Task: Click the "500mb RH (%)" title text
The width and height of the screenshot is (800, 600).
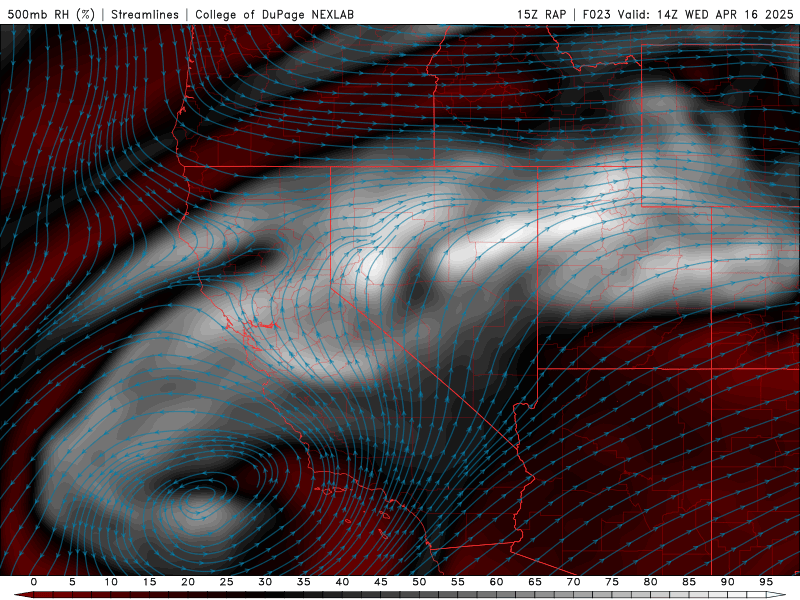Action: click(51, 14)
